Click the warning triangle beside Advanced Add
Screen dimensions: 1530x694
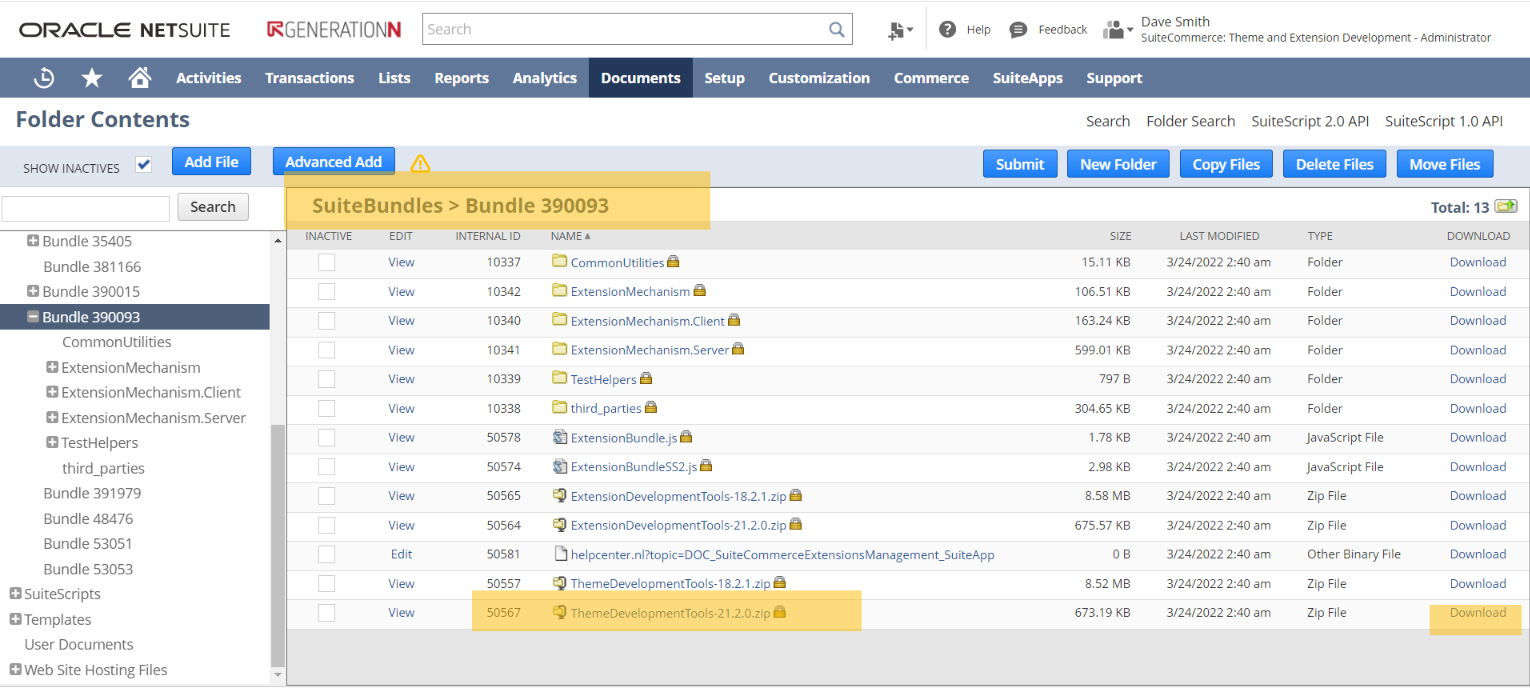(420, 162)
